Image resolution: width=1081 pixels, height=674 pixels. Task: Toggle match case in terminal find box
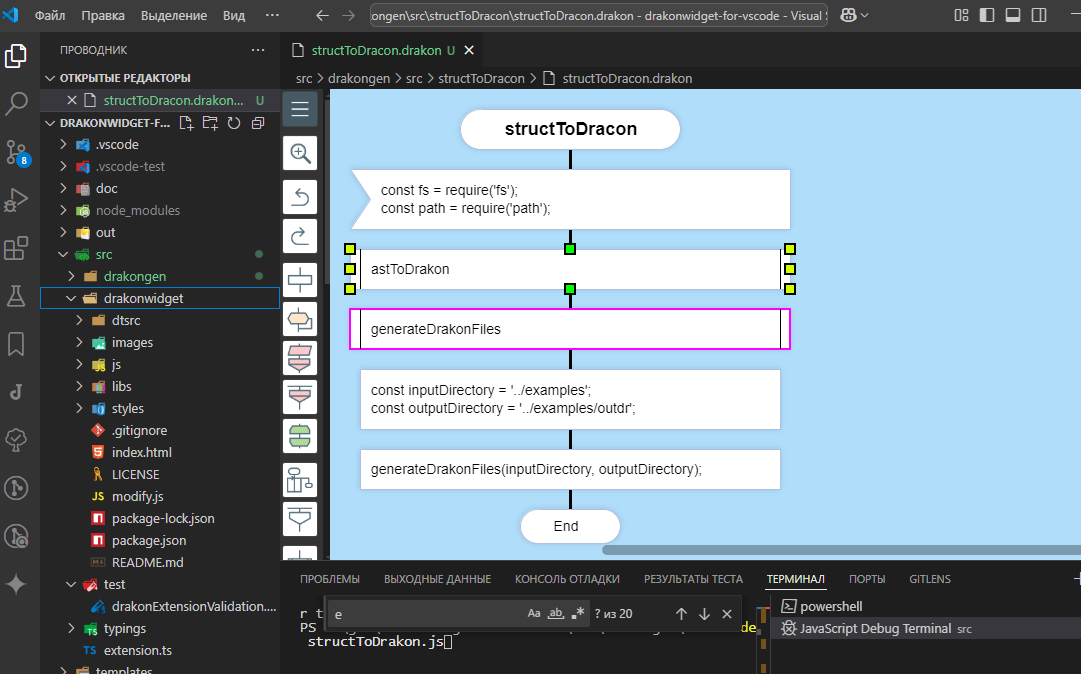pos(534,613)
